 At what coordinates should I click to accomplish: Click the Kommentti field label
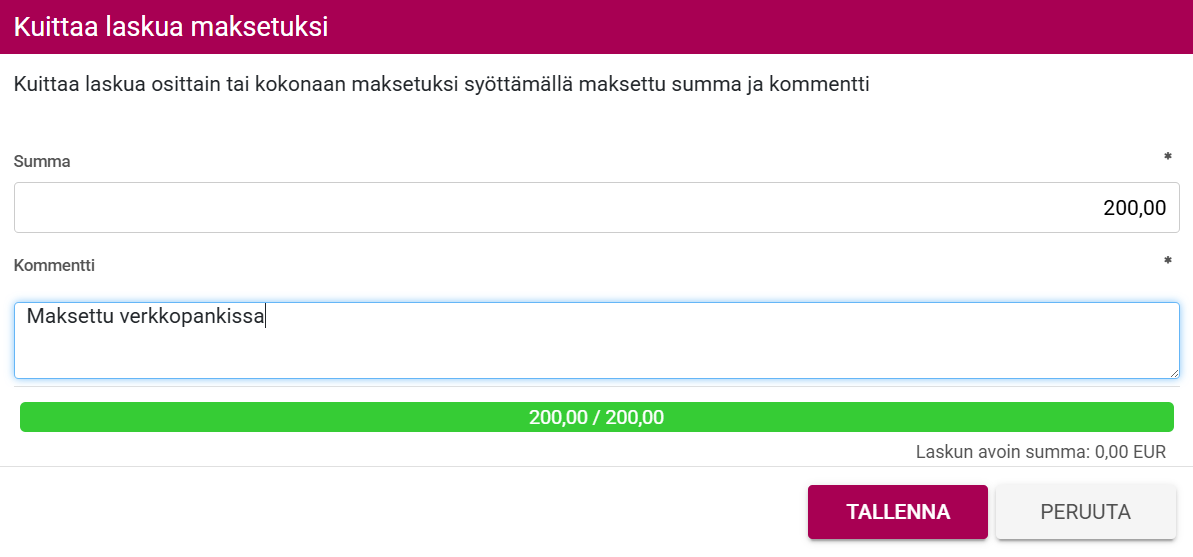pyautogui.click(x=54, y=265)
